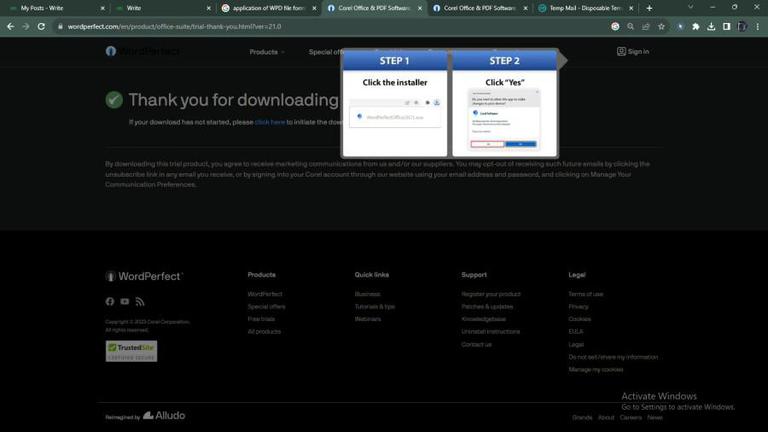Click the URL address bar
Viewport: 768px width, 432px height.
coord(333,26)
